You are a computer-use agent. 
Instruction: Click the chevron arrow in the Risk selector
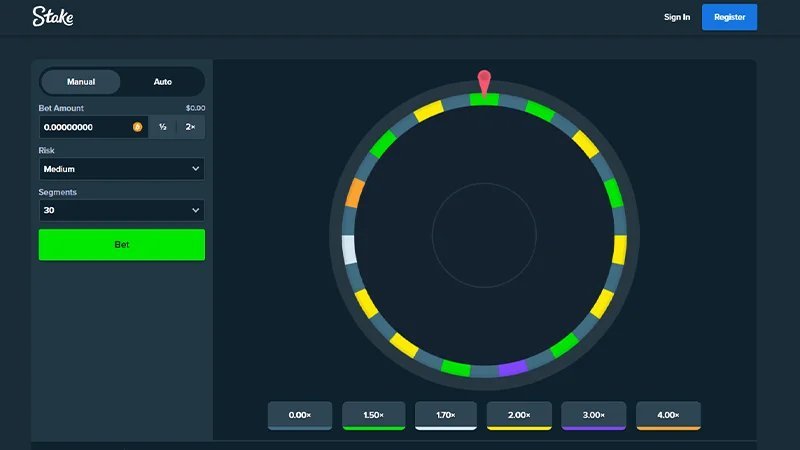pos(195,169)
